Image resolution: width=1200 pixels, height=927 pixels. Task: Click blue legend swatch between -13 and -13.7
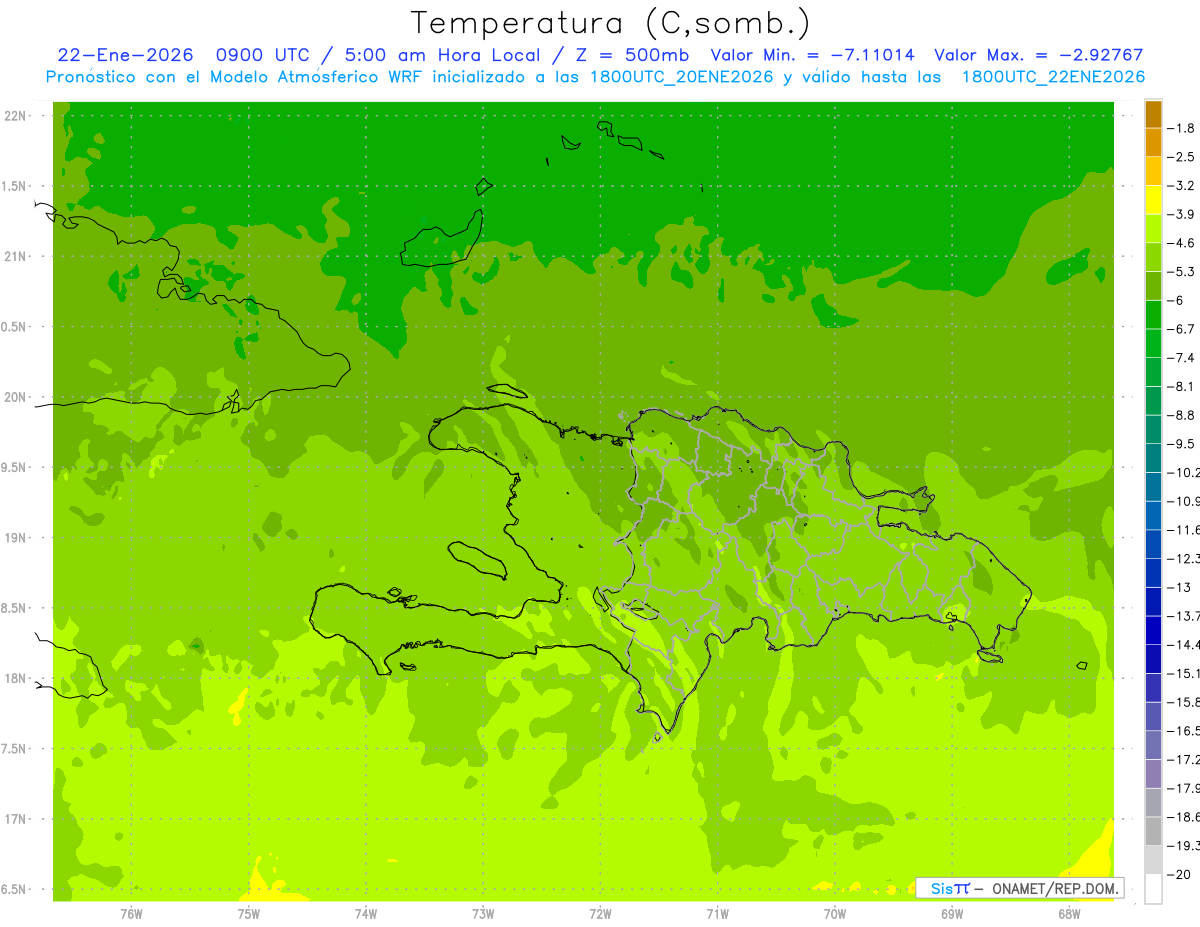(x=1154, y=601)
